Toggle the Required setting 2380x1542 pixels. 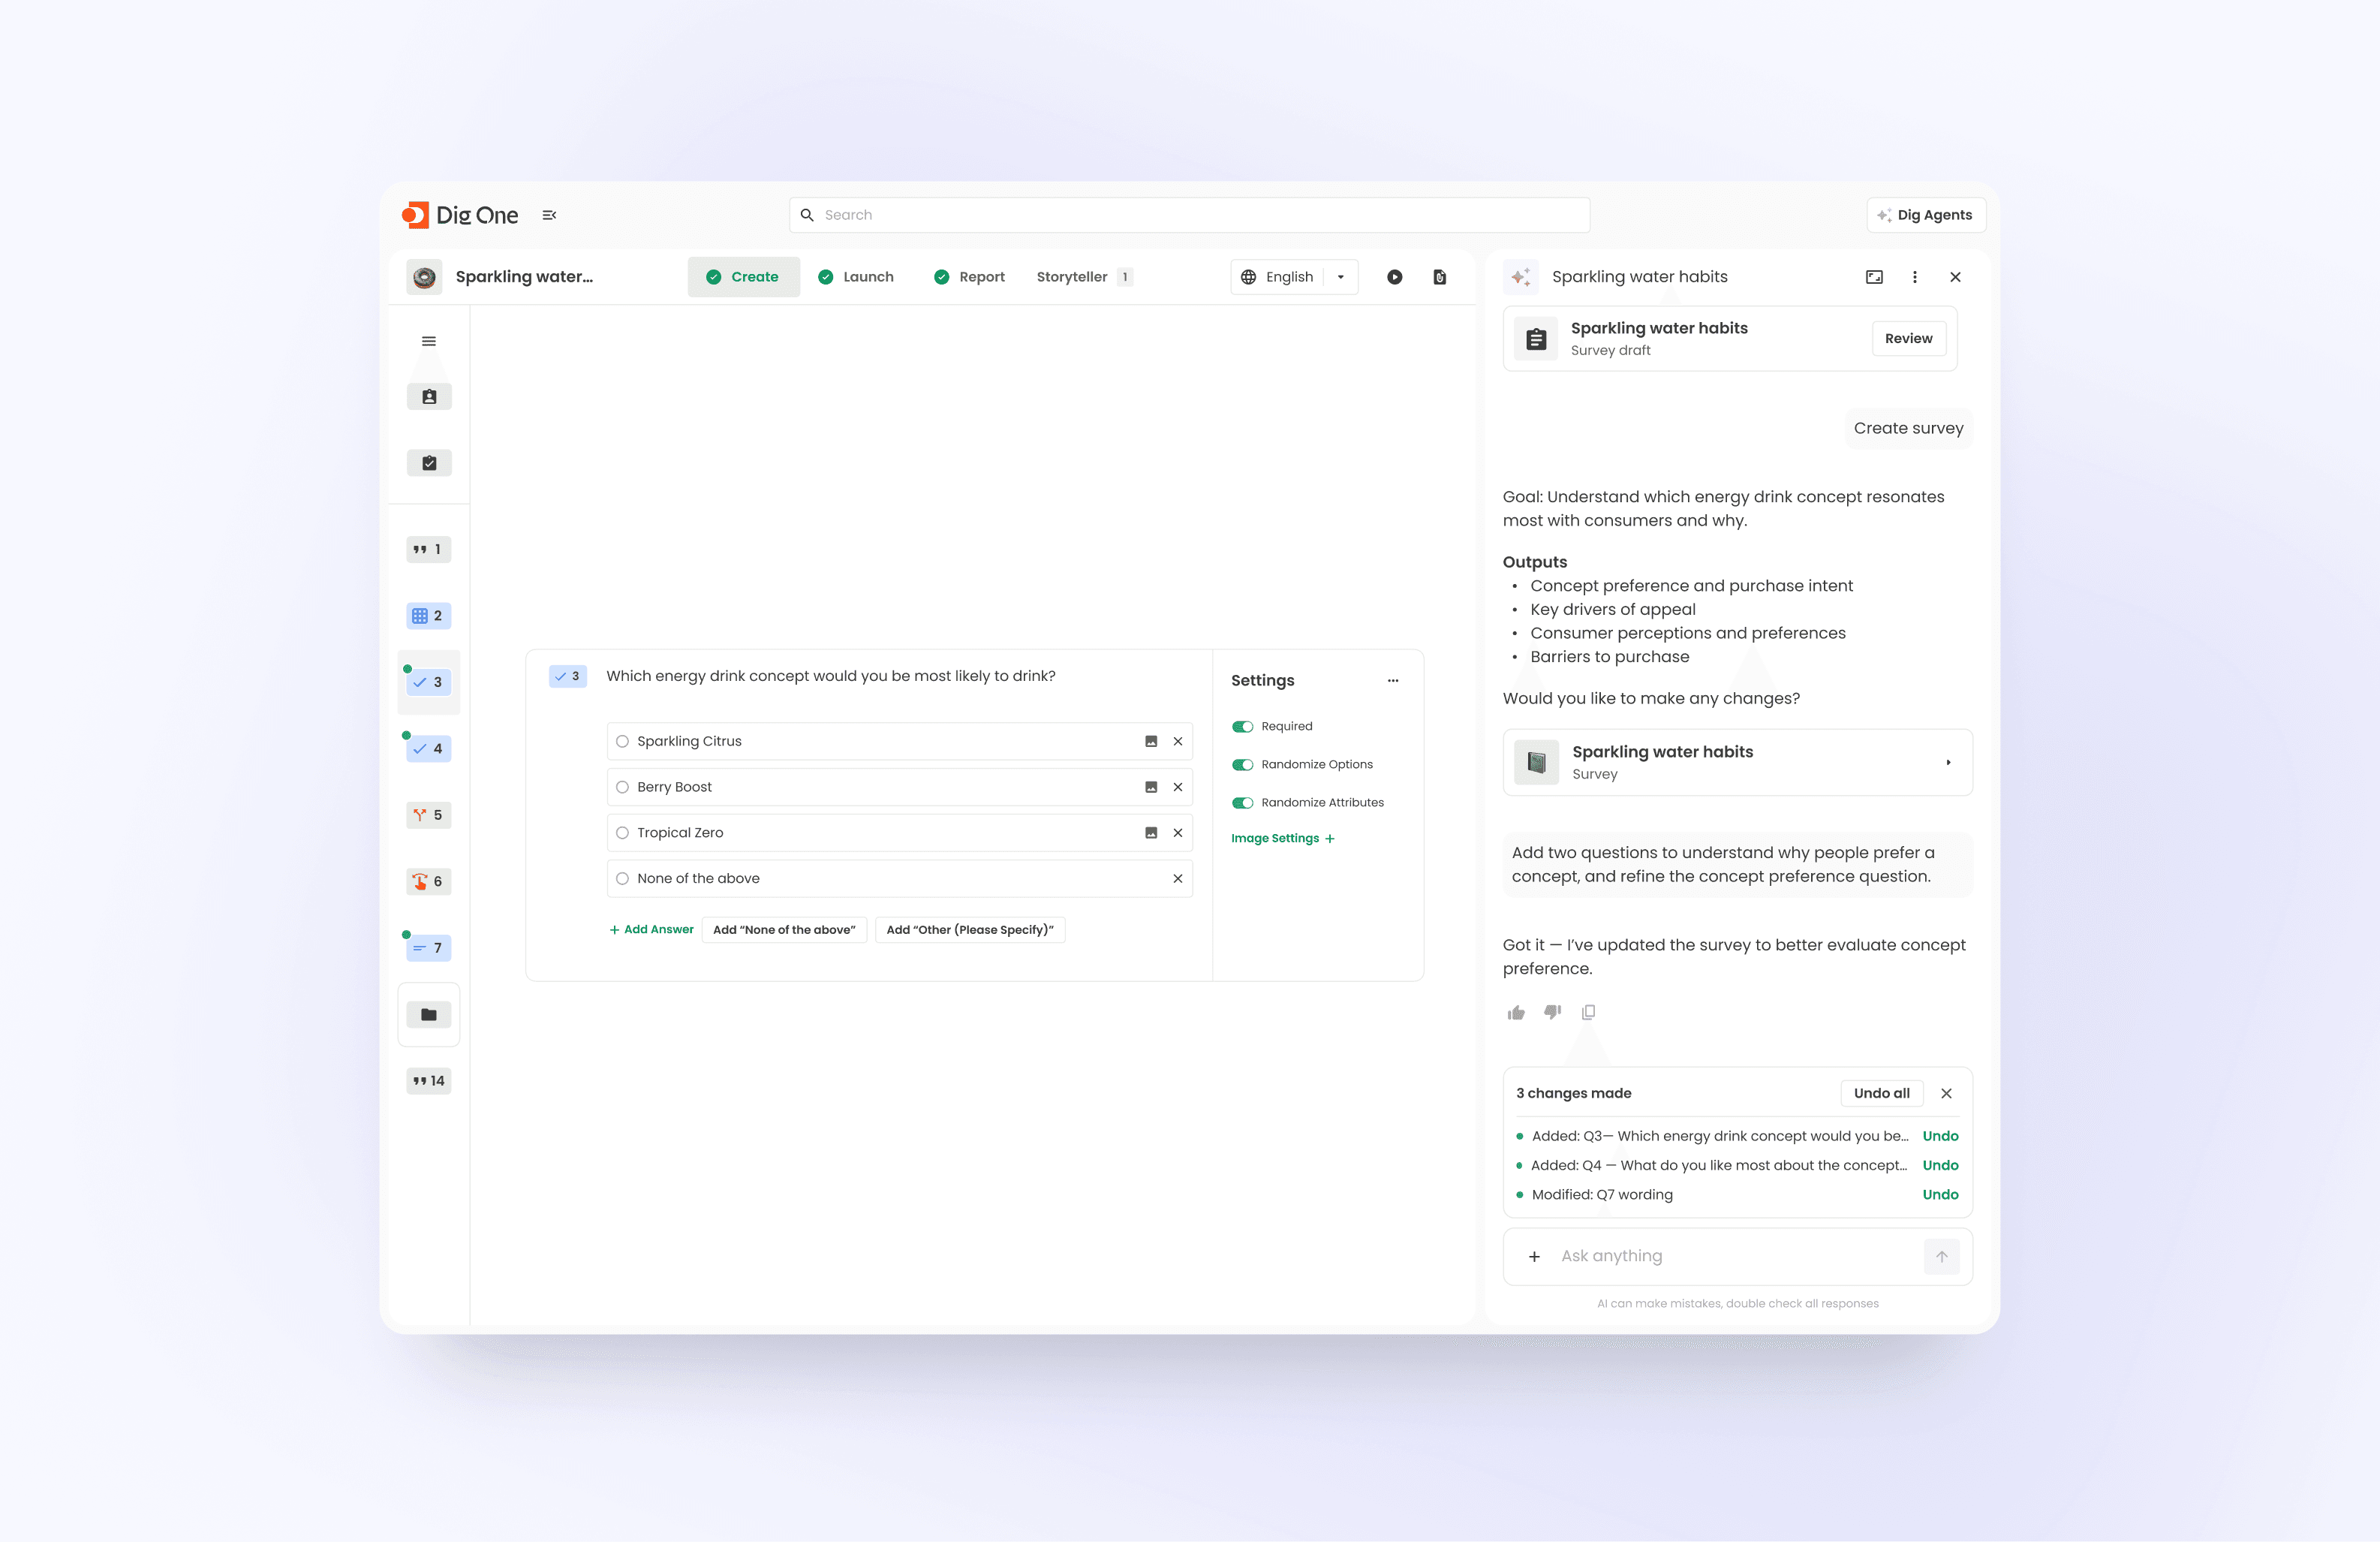click(1242, 727)
